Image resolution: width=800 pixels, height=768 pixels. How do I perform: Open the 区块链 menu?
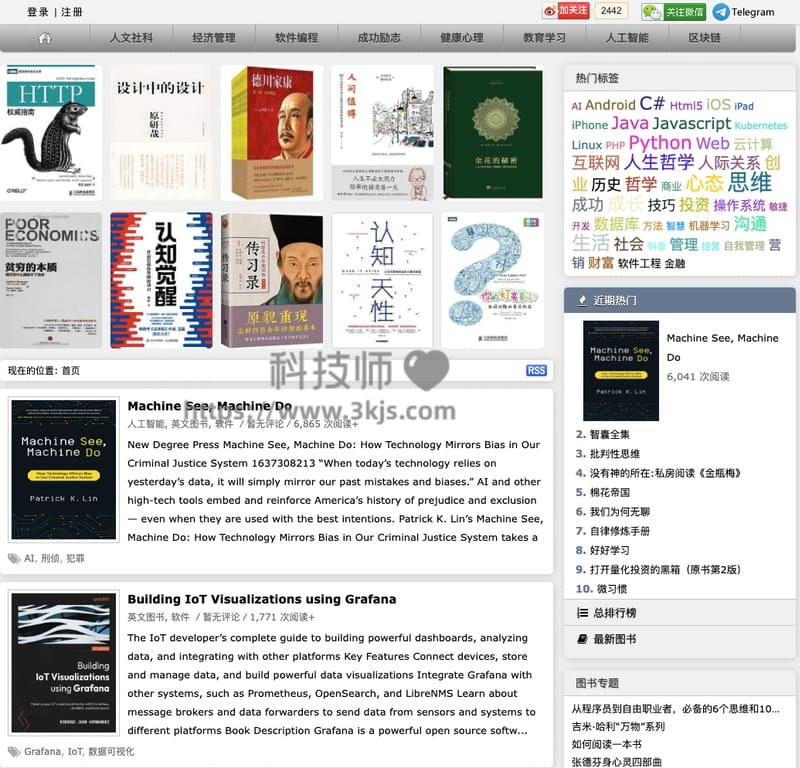705,38
